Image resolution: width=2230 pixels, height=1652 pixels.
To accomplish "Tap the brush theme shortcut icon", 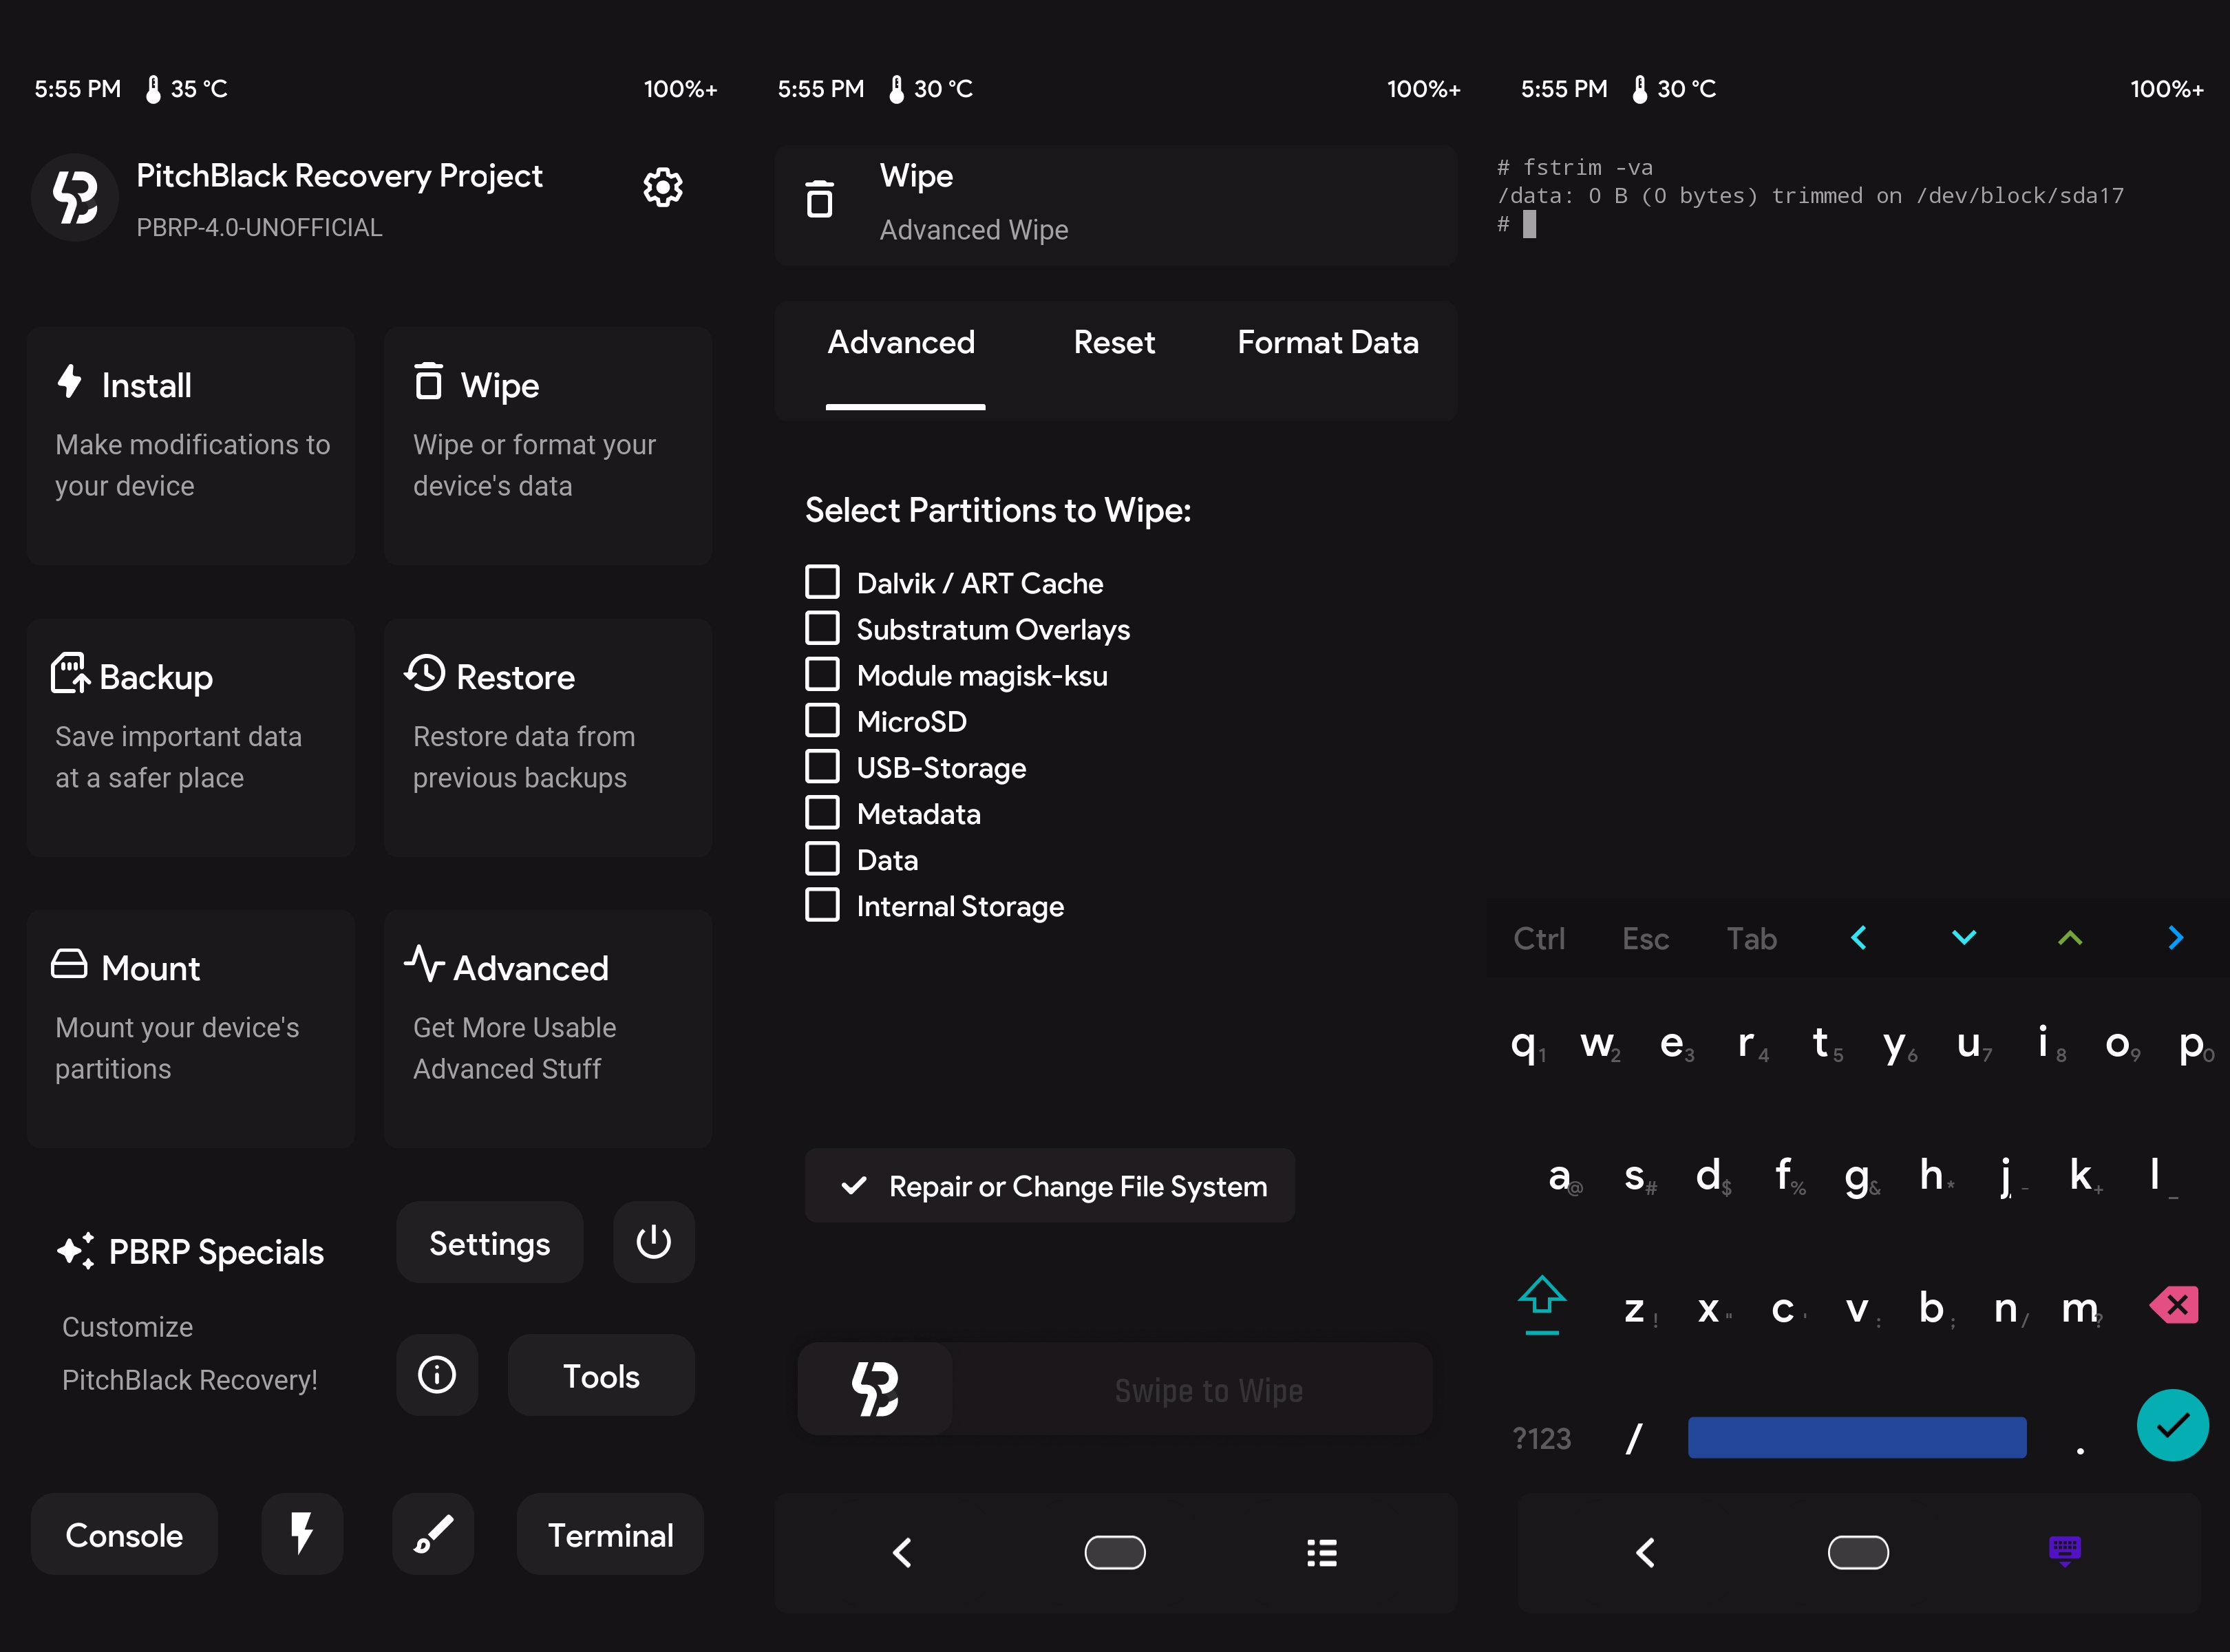I will tap(433, 1534).
